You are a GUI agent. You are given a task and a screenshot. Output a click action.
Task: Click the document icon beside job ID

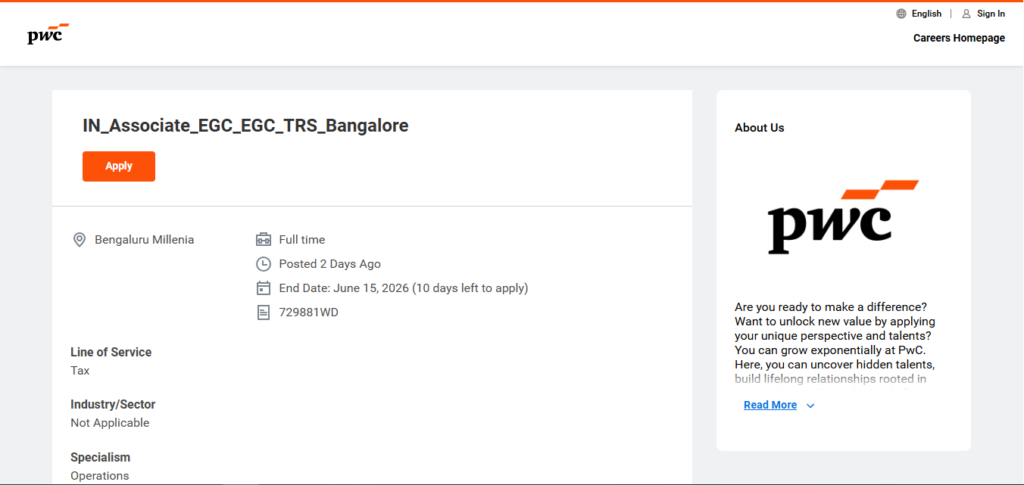[263, 313]
